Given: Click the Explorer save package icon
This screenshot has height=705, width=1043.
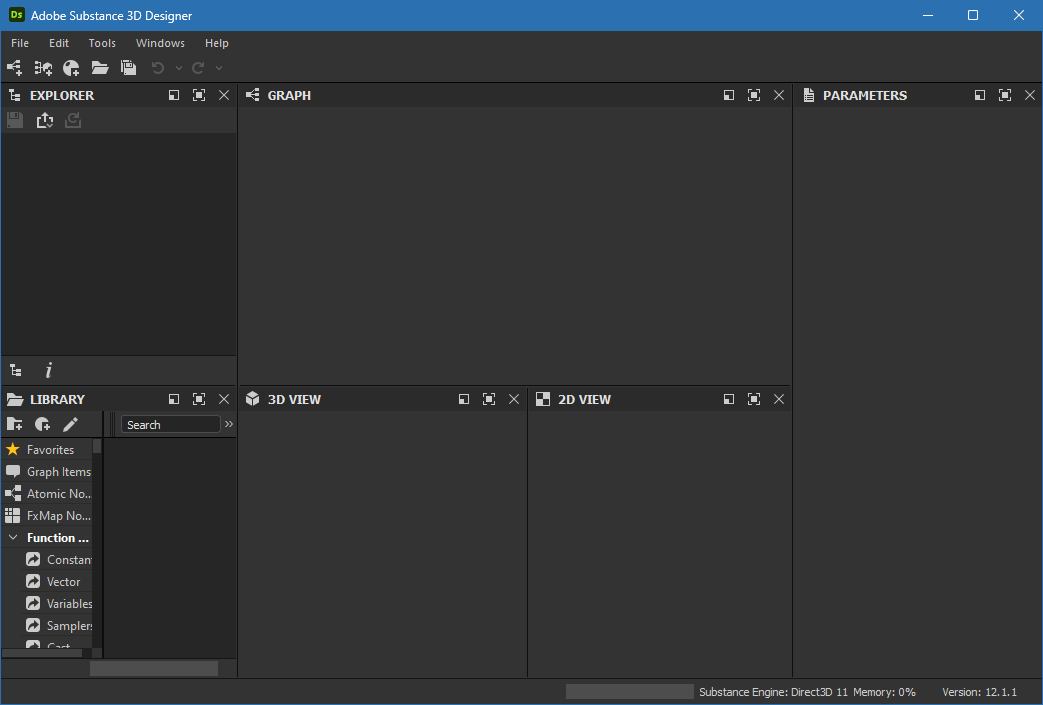Looking at the screenshot, I should coord(15,120).
